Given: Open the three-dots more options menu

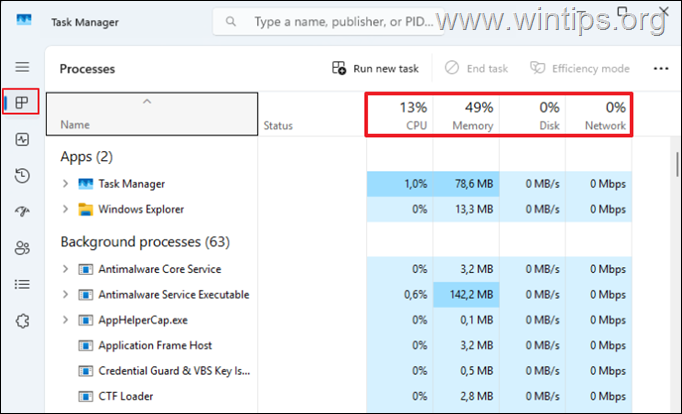Looking at the screenshot, I should (x=661, y=68).
